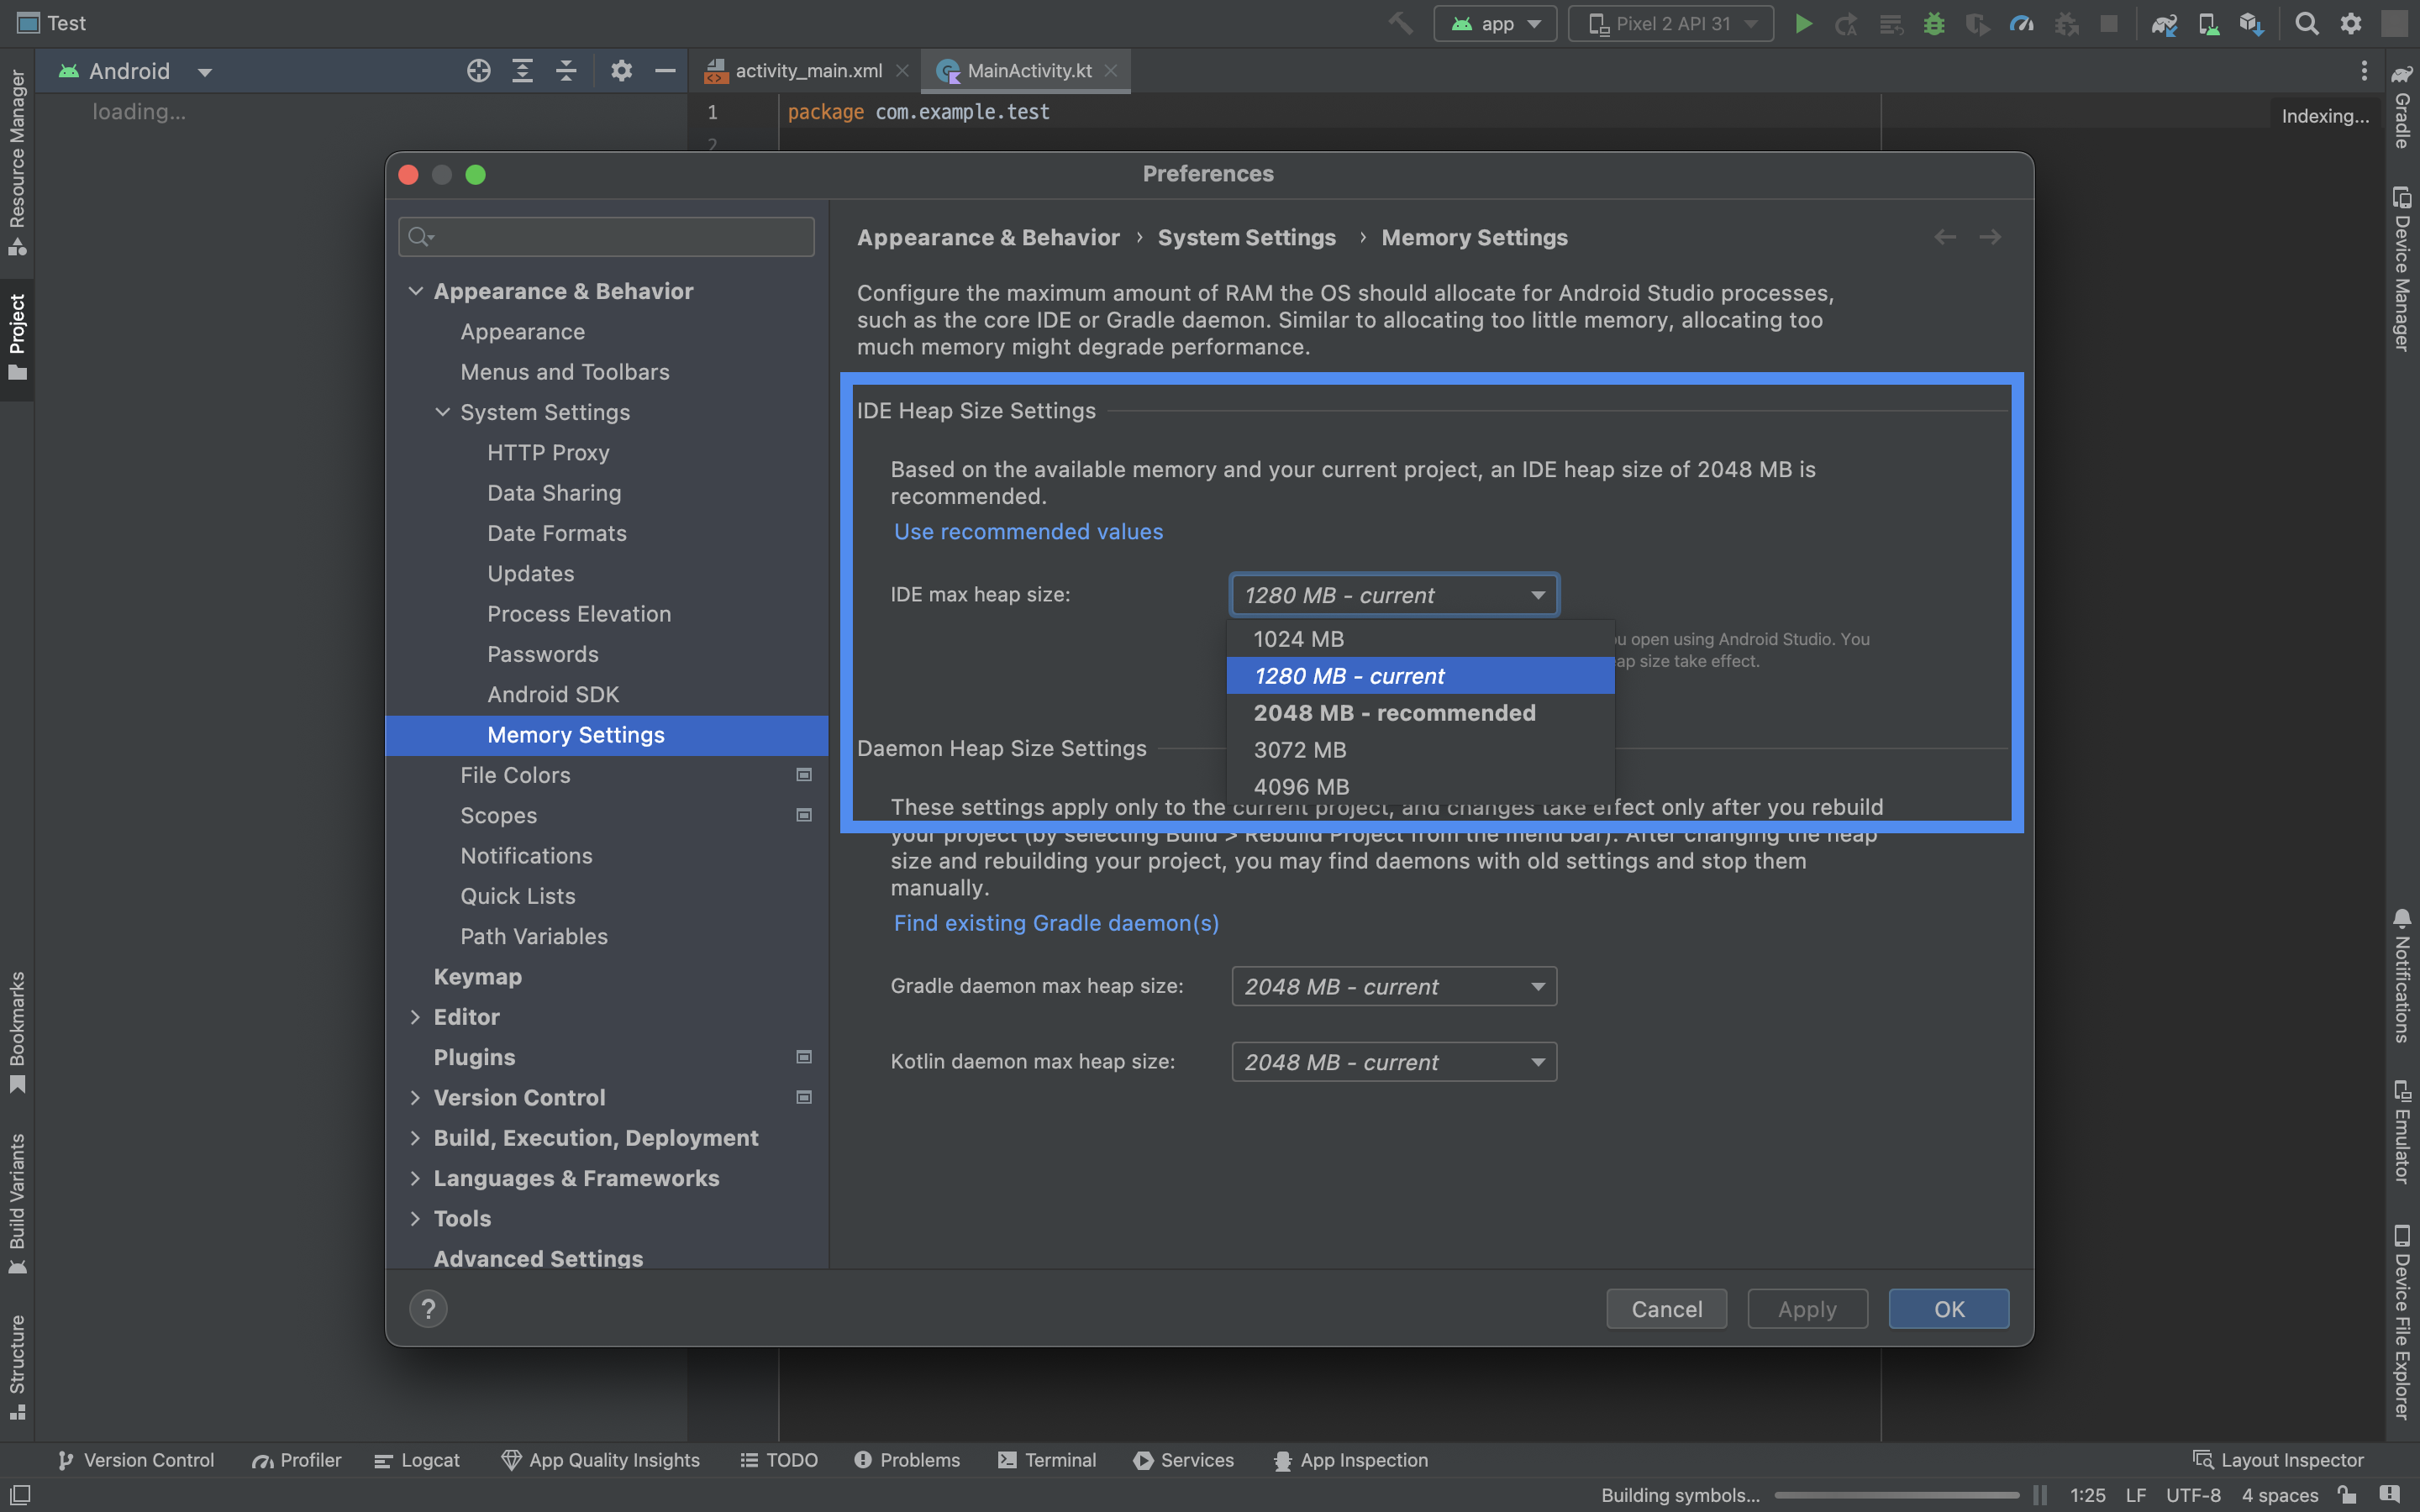Click the Search Everywhere magnifier icon
This screenshot has width=2420, height=1512.
tap(2306, 23)
